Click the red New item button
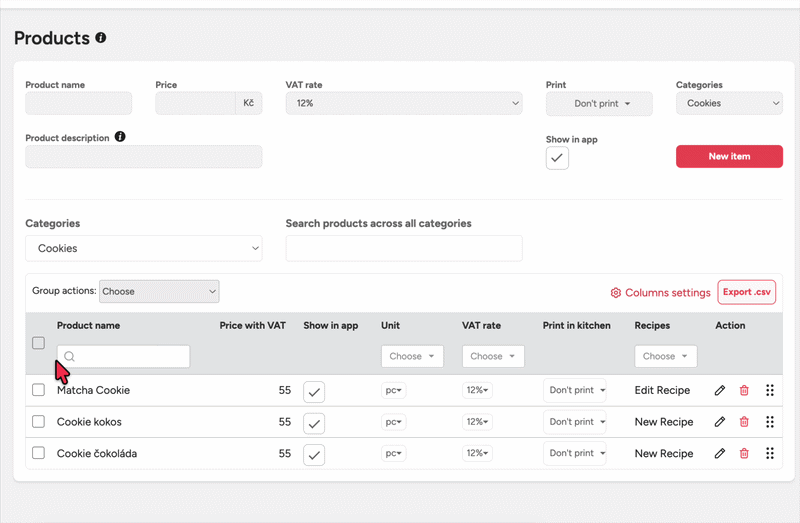 coord(729,157)
